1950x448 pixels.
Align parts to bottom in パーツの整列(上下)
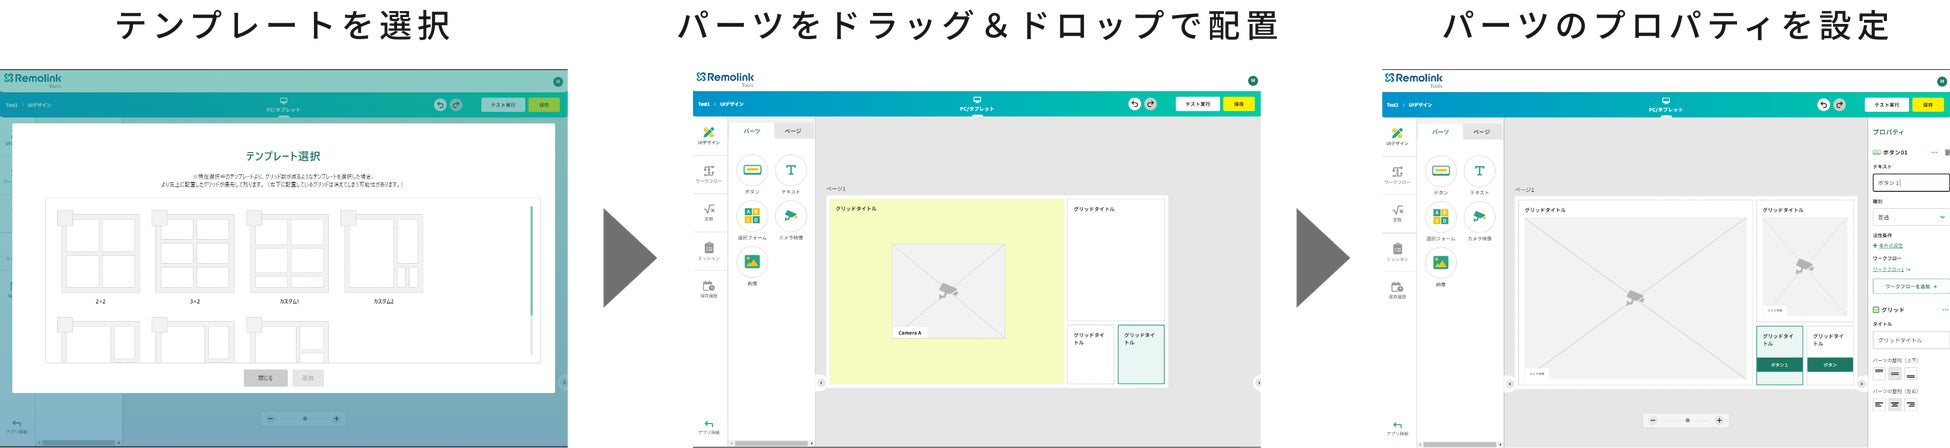pyautogui.click(x=1911, y=374)
